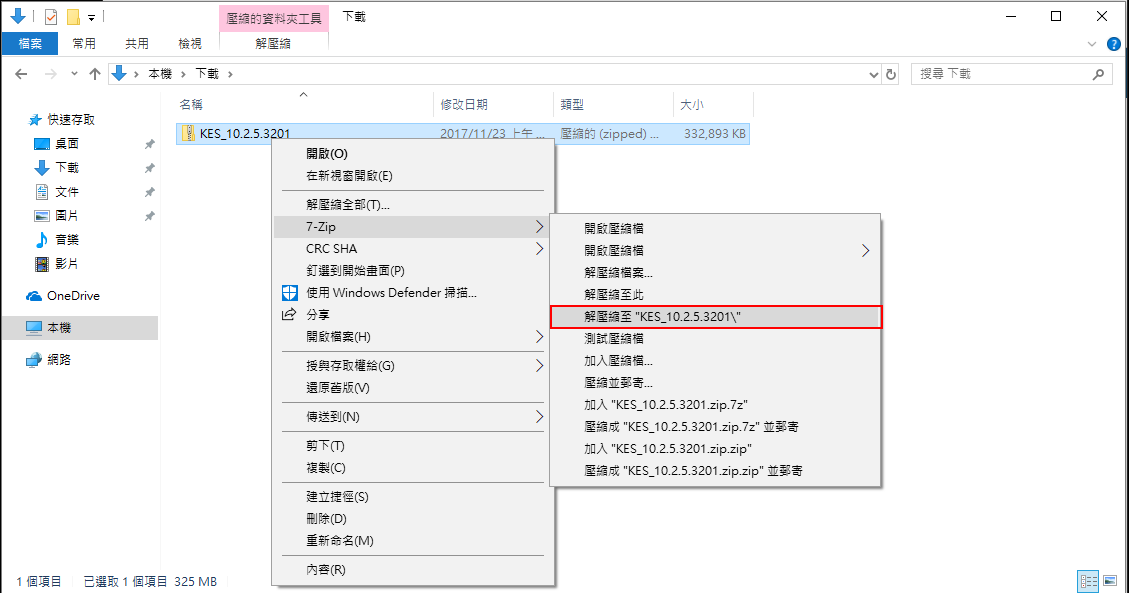This screenshot has height=593, width=1129.
Task: Click the up-directory arrow icon
Action: (x=95, y=74)
